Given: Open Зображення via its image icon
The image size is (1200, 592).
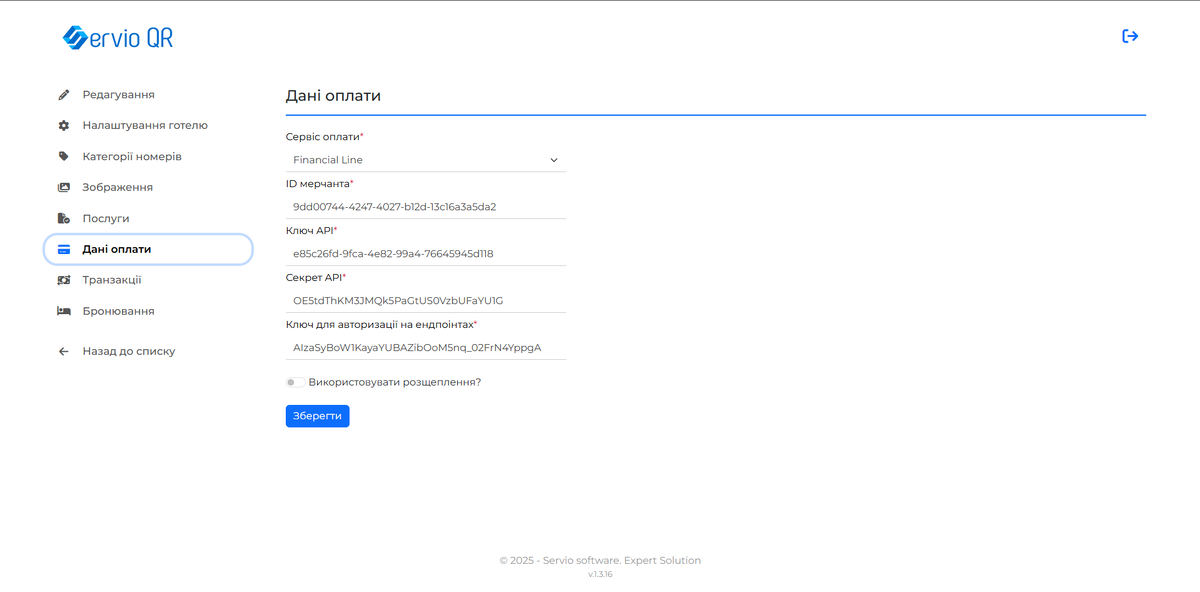Looking at the screenshot, I should [63, 187].
